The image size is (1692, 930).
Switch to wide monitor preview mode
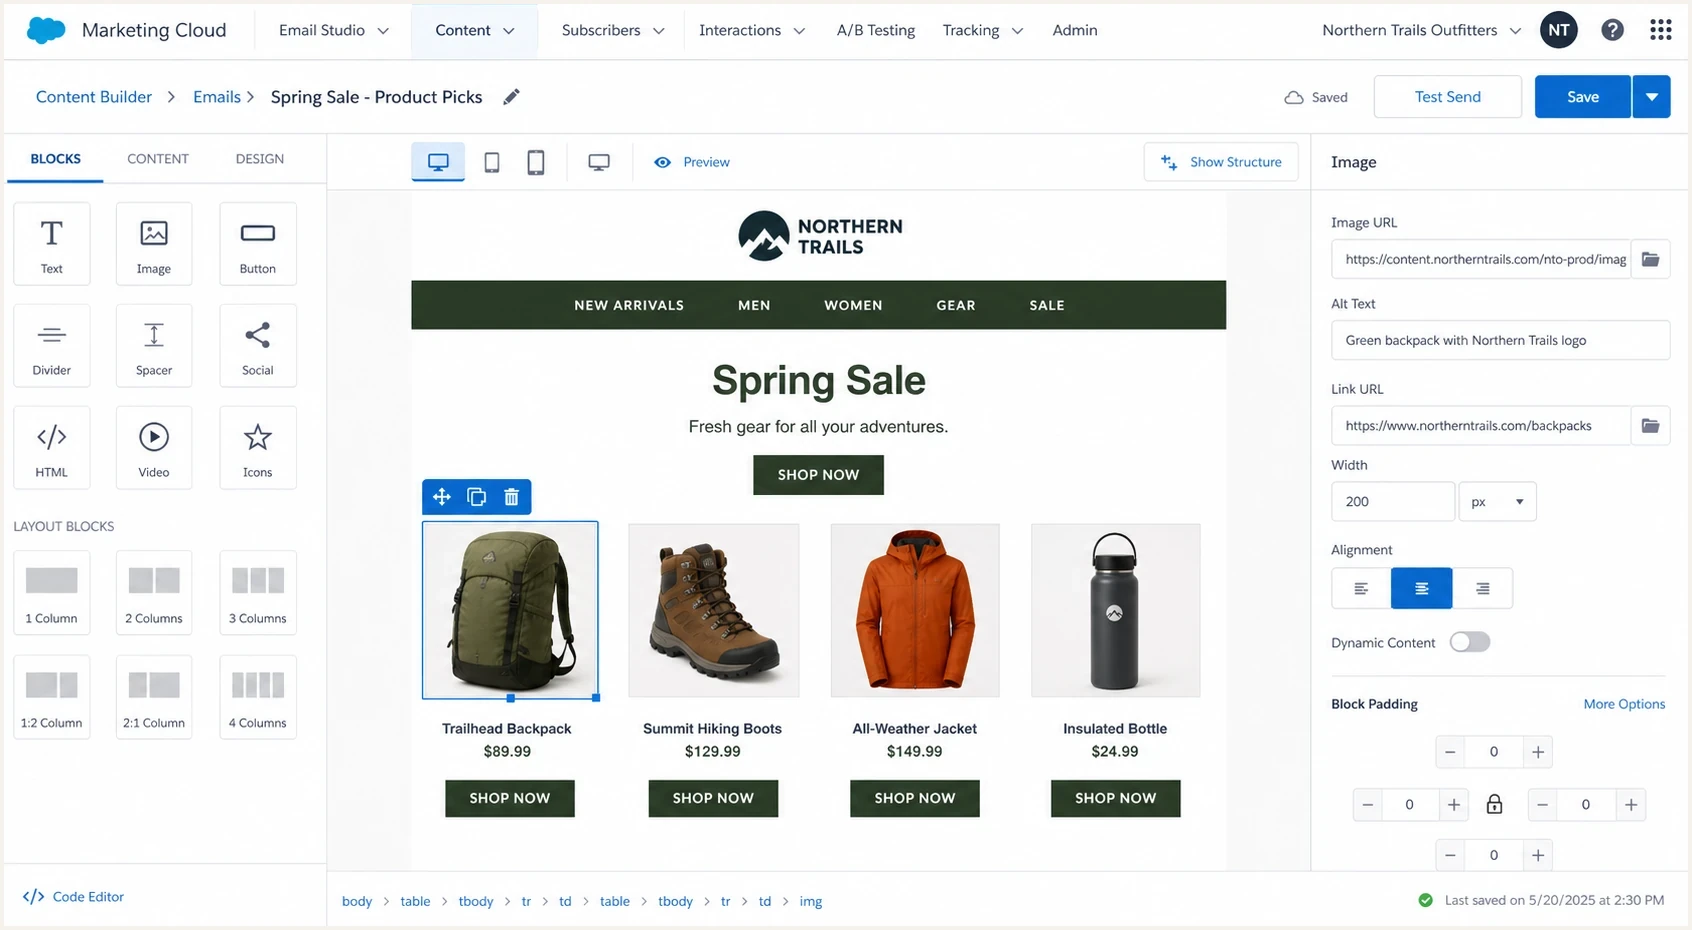tap(599, 162)
